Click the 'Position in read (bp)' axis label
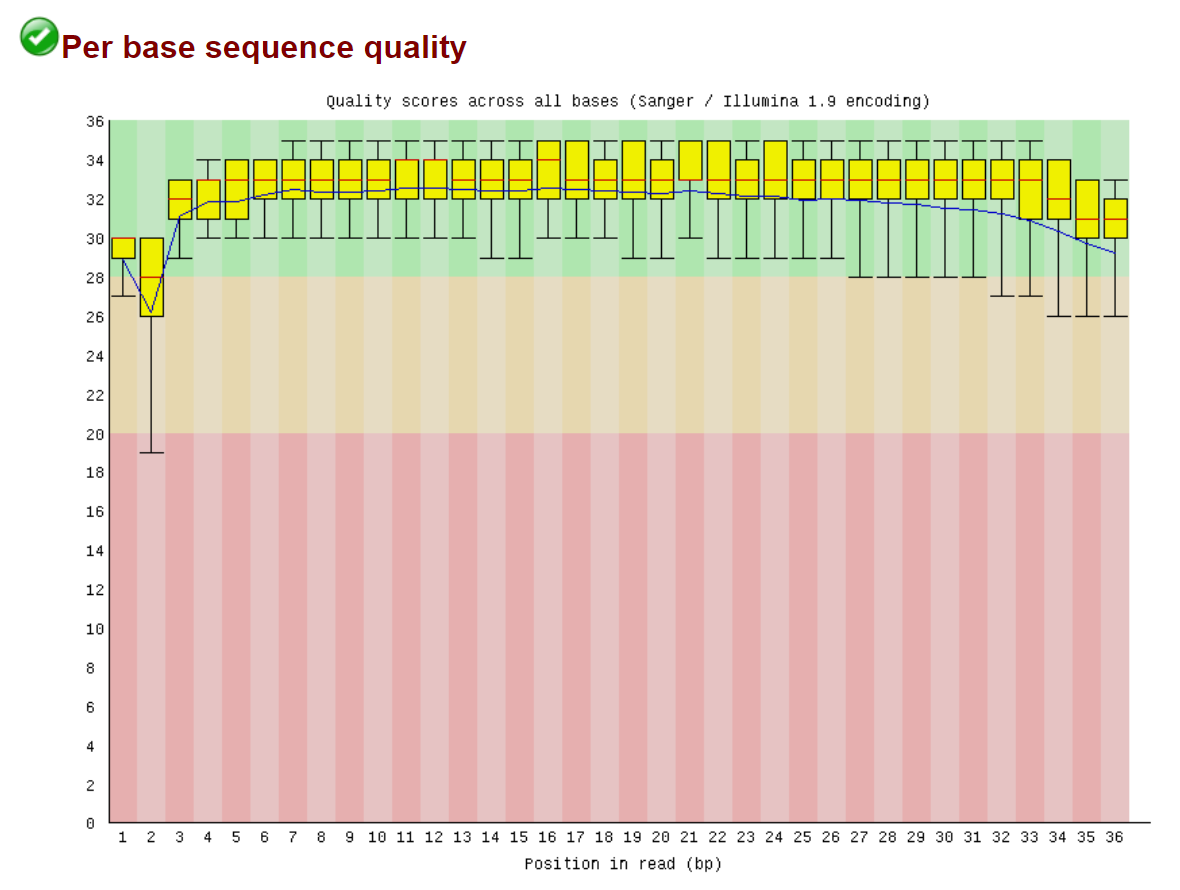Viewport: 1180px width, 890px height. 623,864
